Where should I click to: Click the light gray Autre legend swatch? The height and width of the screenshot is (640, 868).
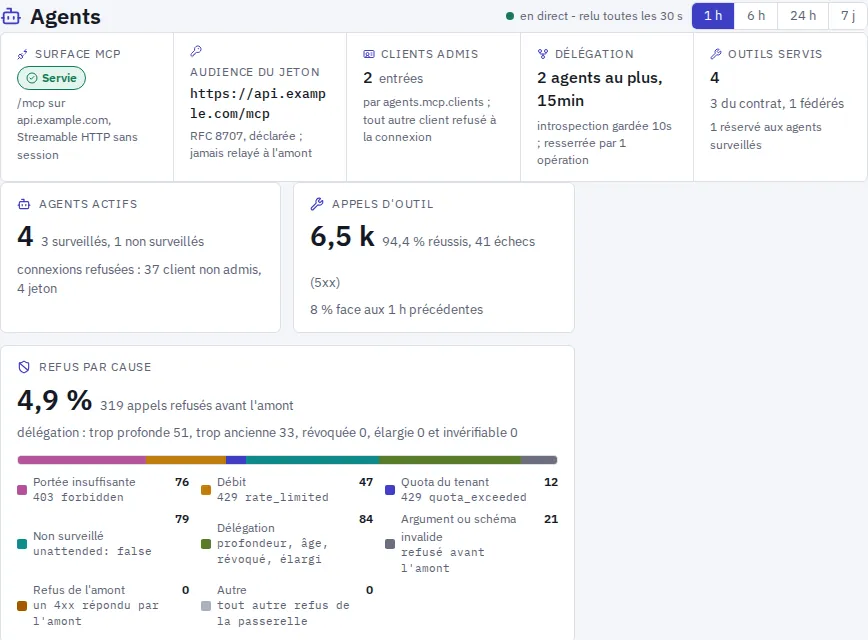coord(206,606)
